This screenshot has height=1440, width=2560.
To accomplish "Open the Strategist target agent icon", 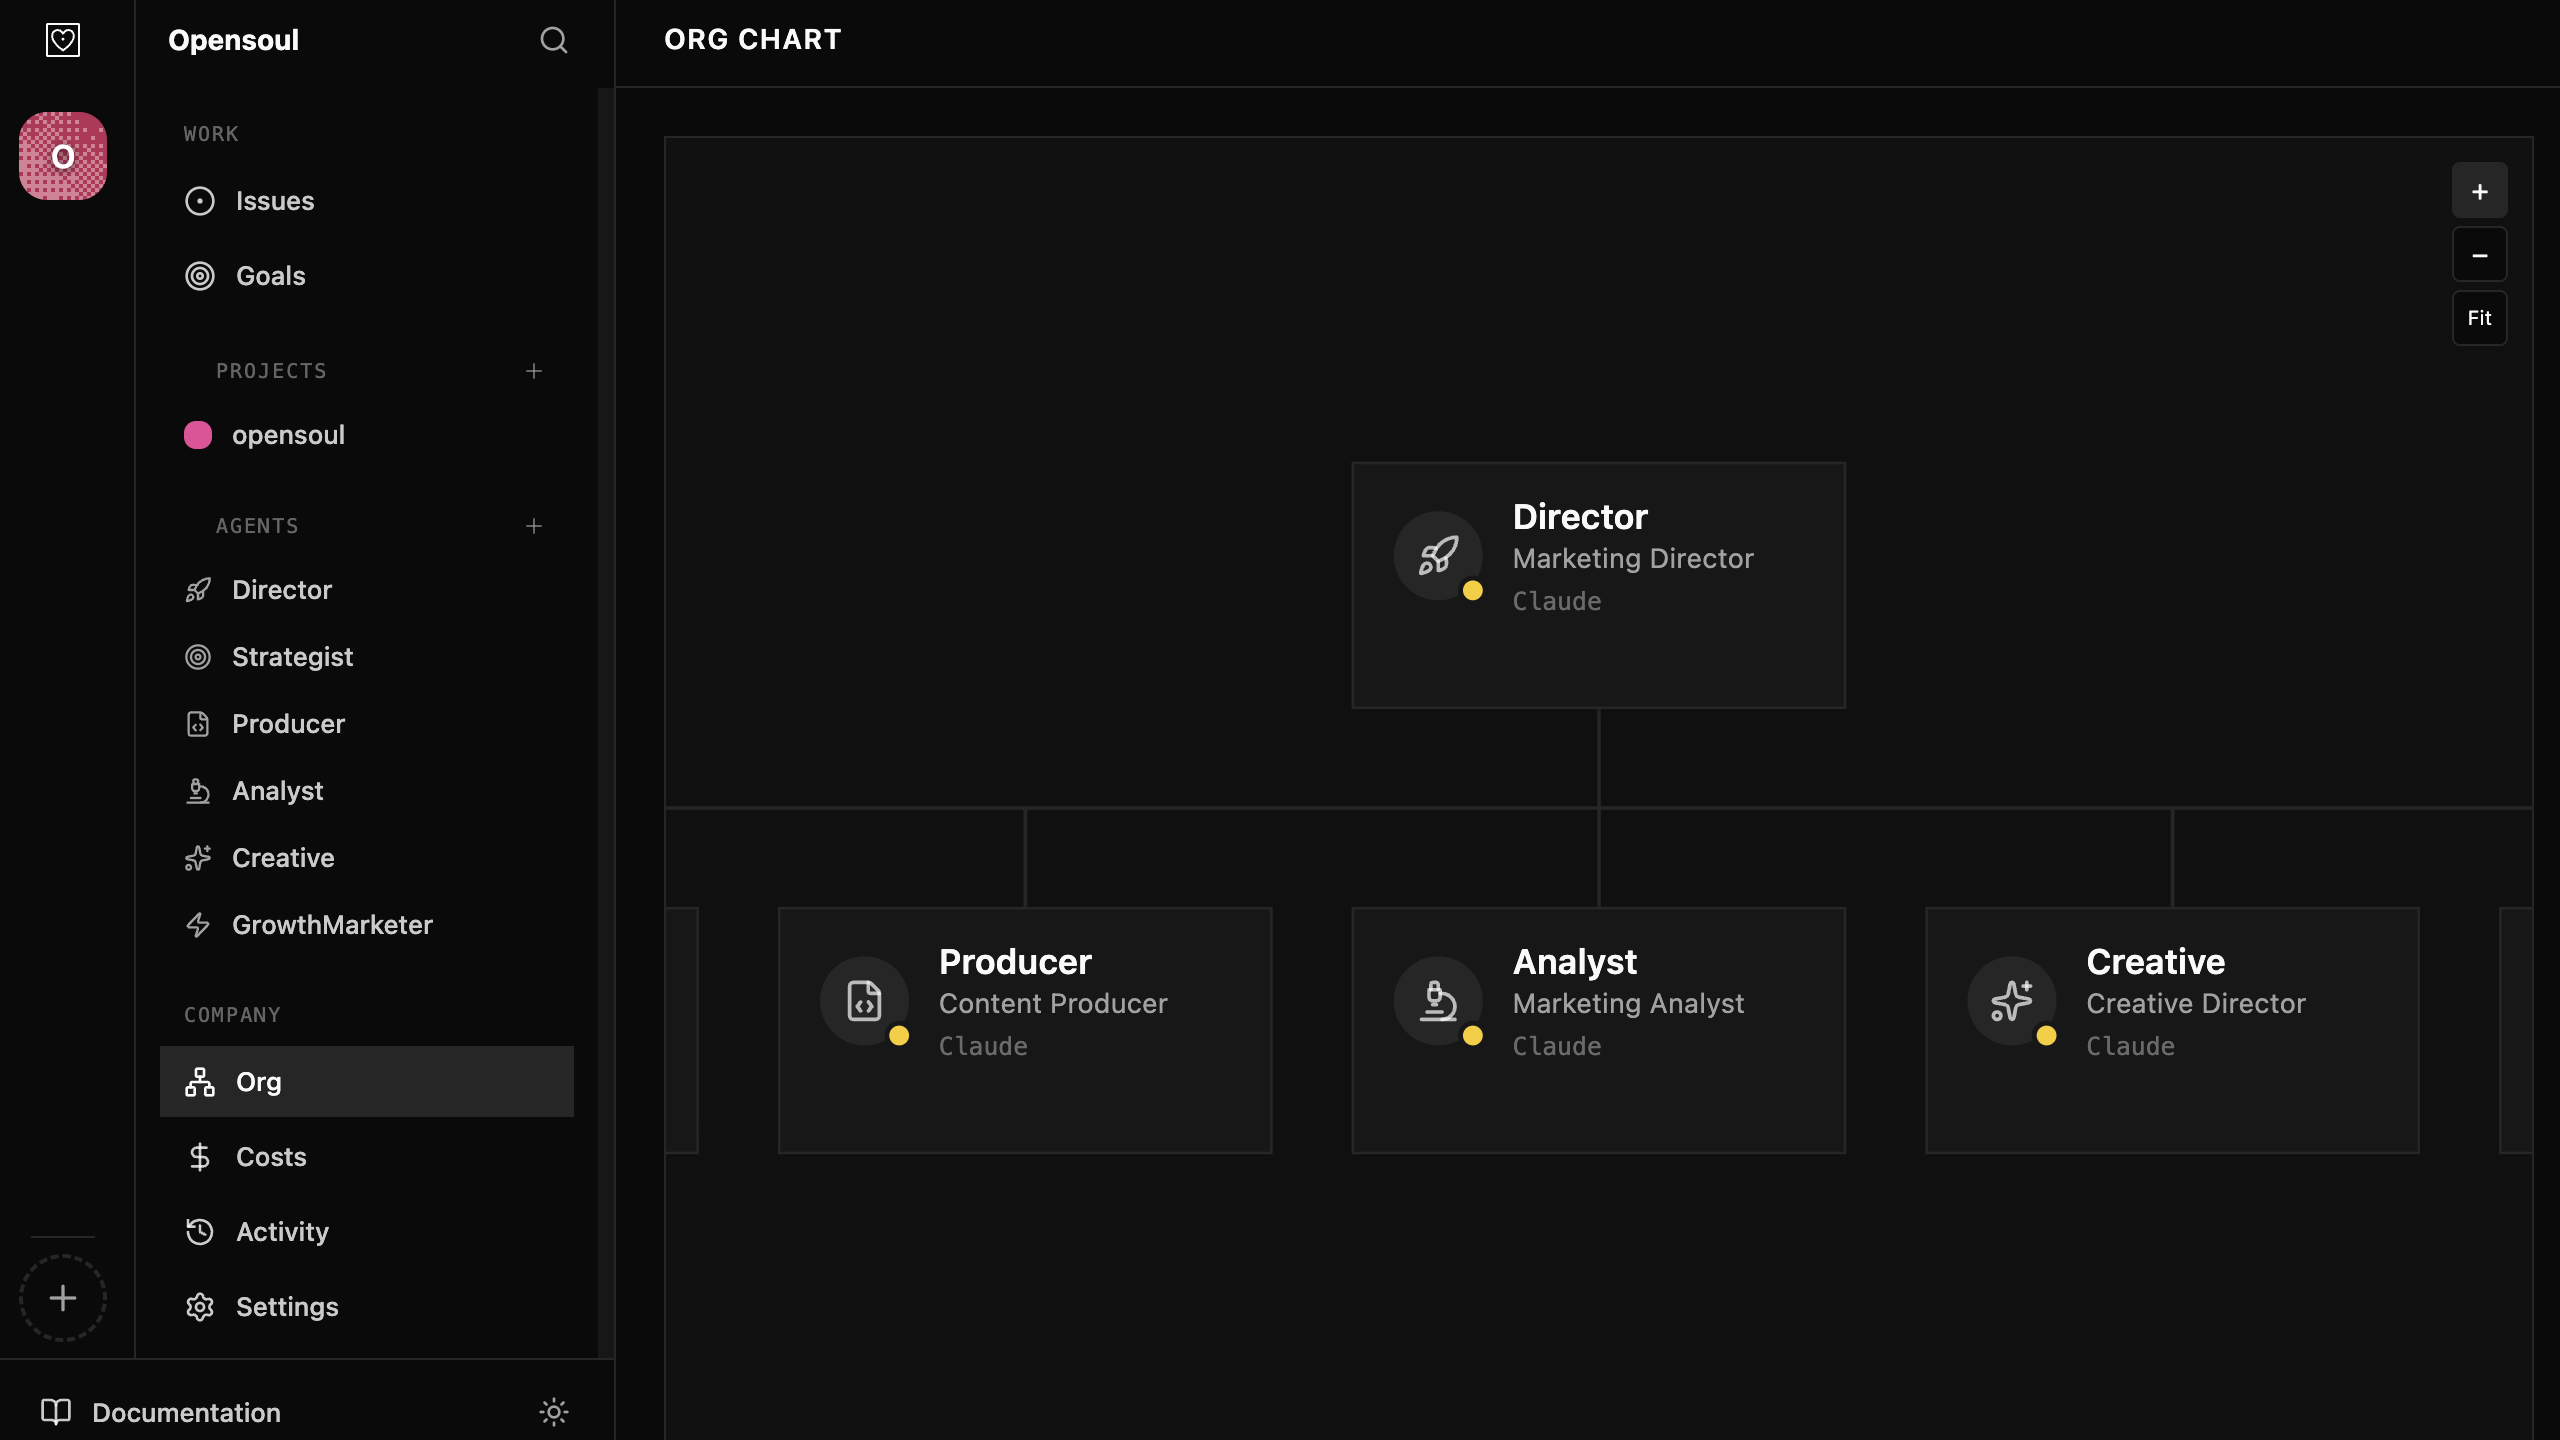I will tap(199, 656).
